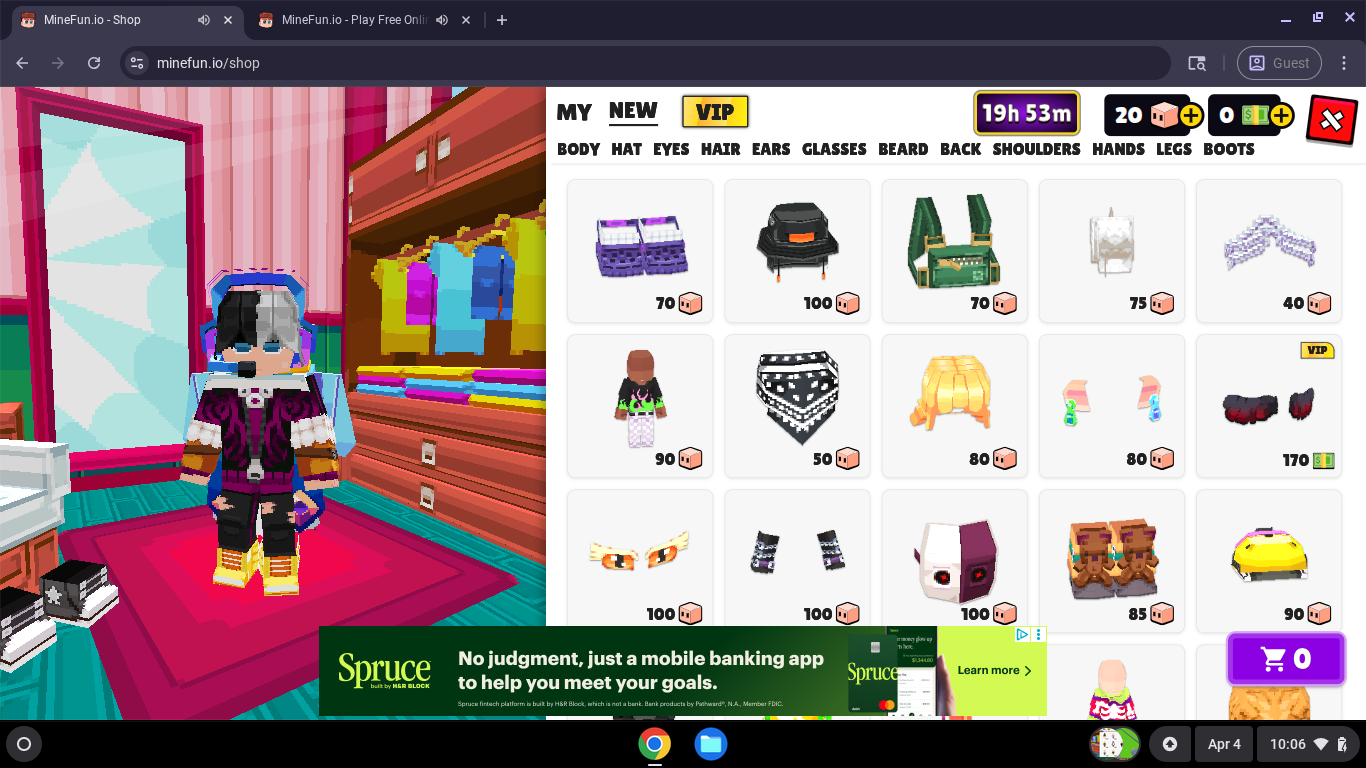Reload the shop page
This screenshot has width=1366, height=768.
94,63
